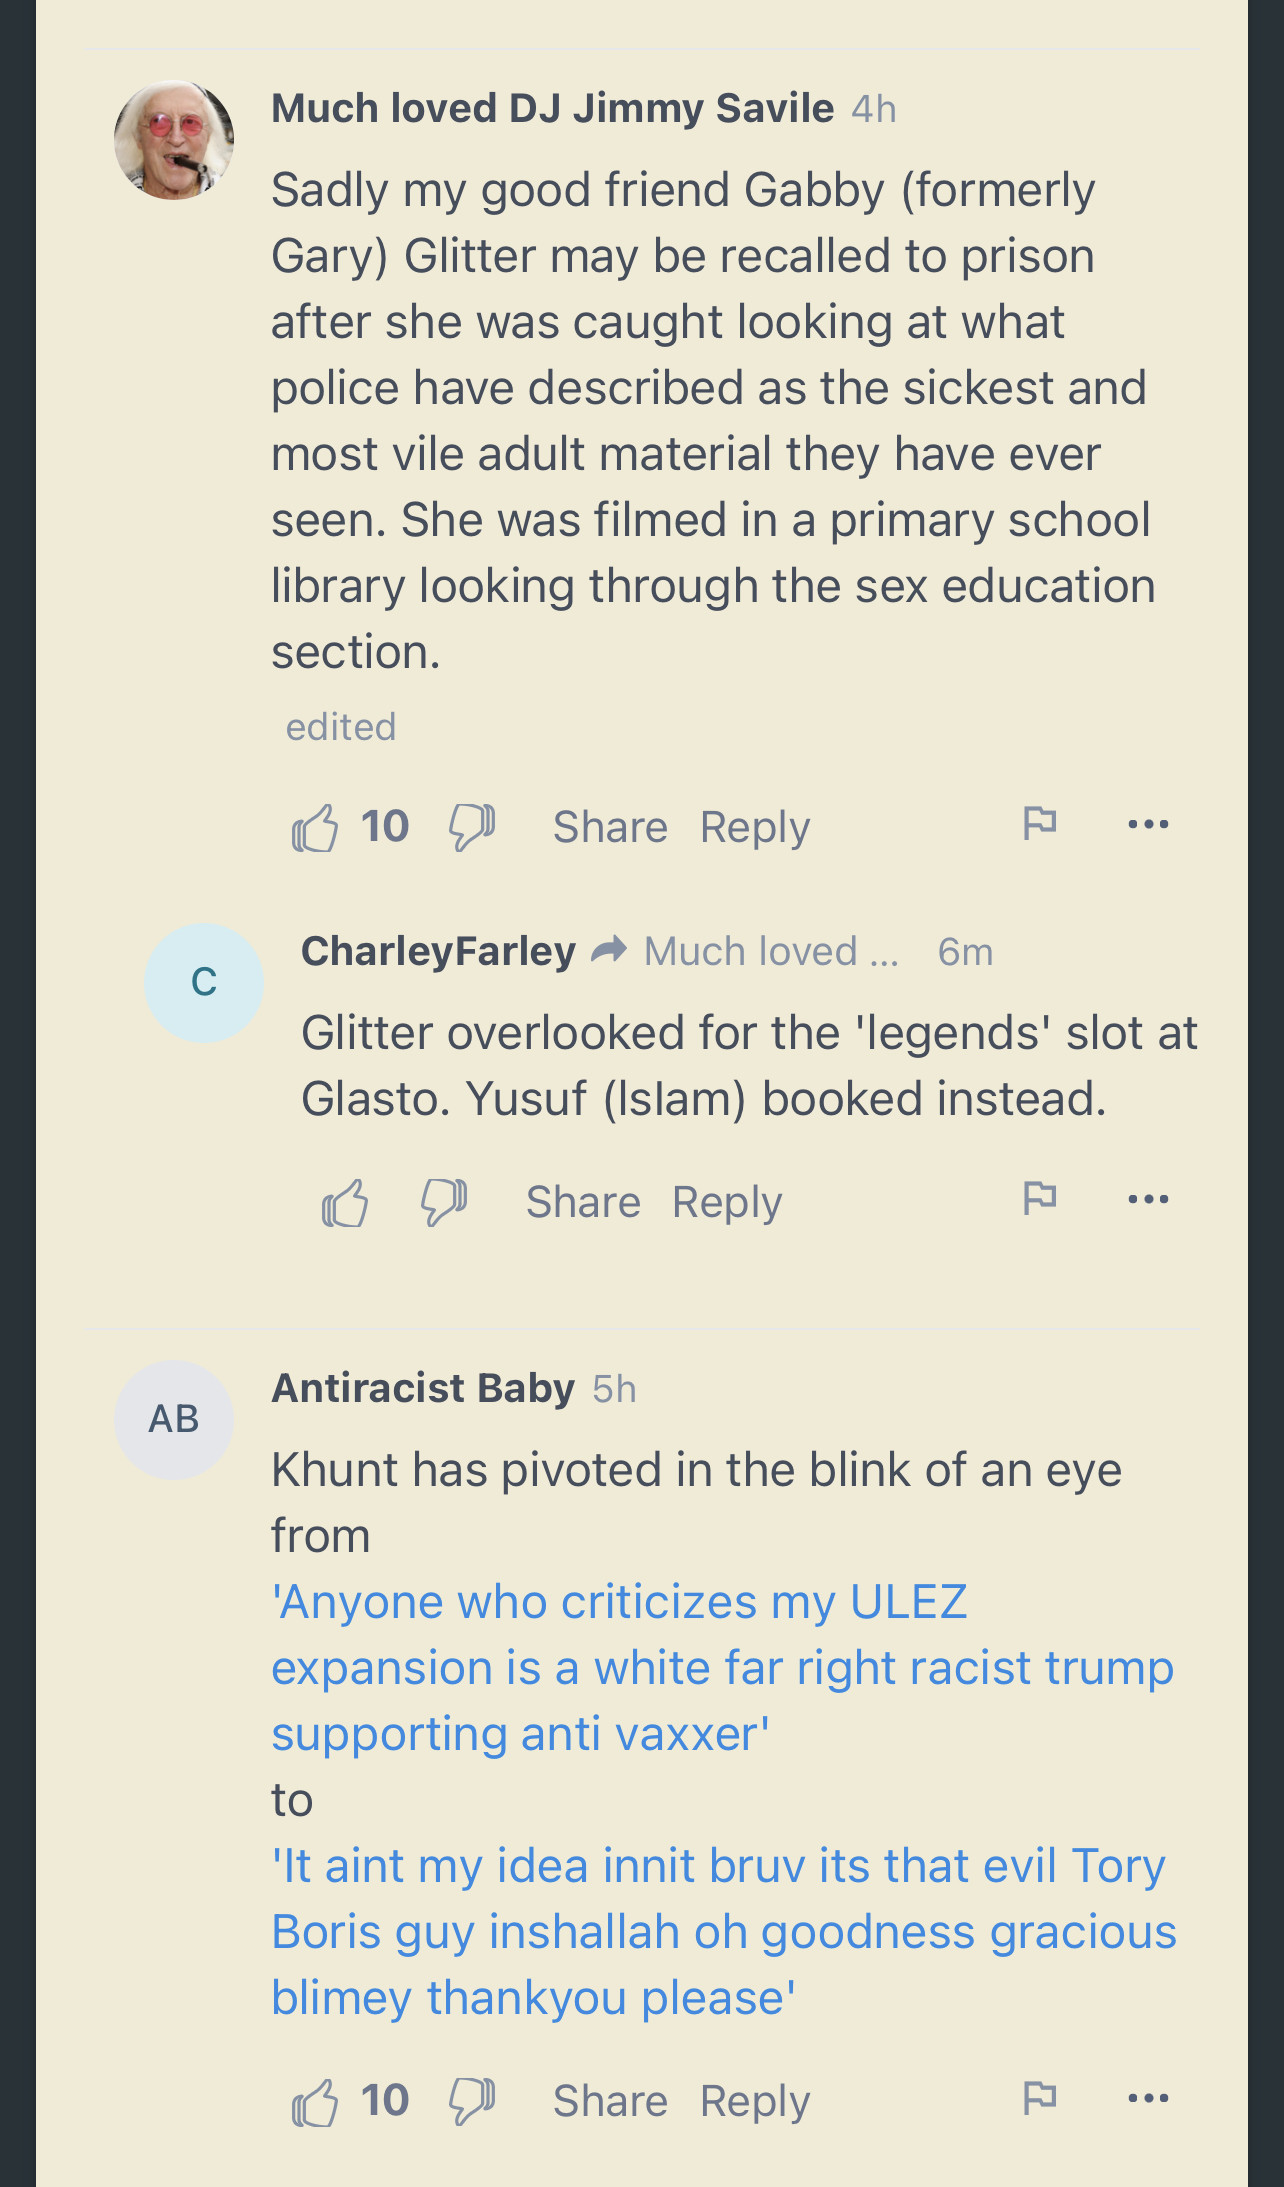Flag the top comment as inappropriate
The width and height of the screenshot is (1284, 2187).
[x=1040, y=824]
